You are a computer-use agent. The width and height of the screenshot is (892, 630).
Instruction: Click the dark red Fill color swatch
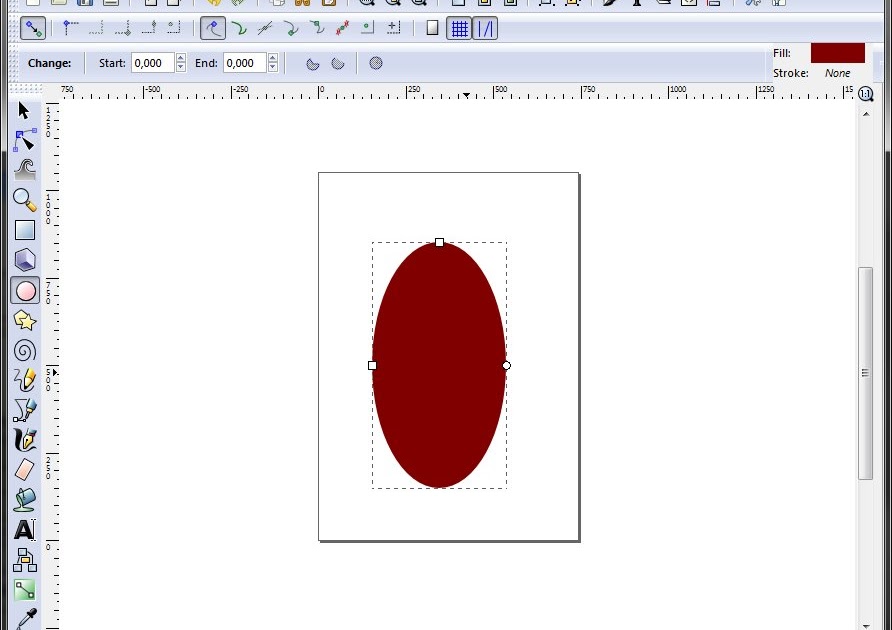(x=837, y=53)
